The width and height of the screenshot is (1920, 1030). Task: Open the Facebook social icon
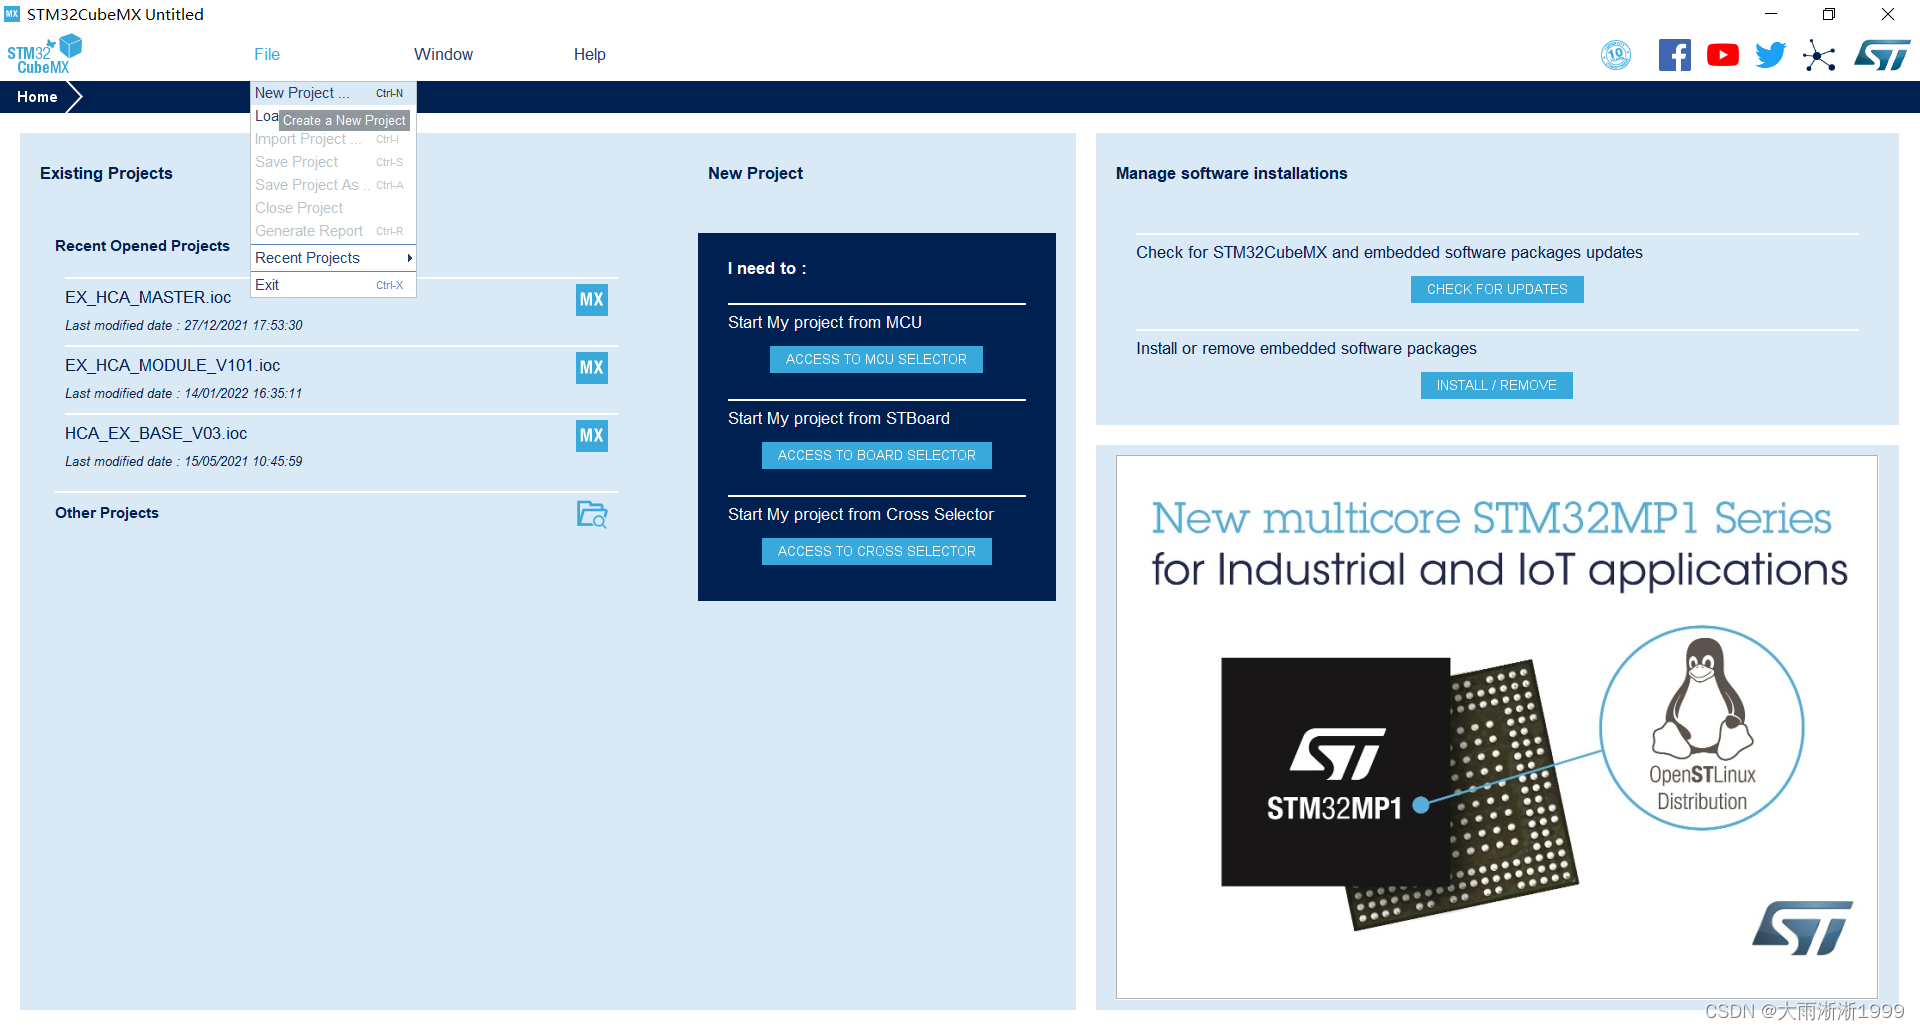(x=1675, y=55)
